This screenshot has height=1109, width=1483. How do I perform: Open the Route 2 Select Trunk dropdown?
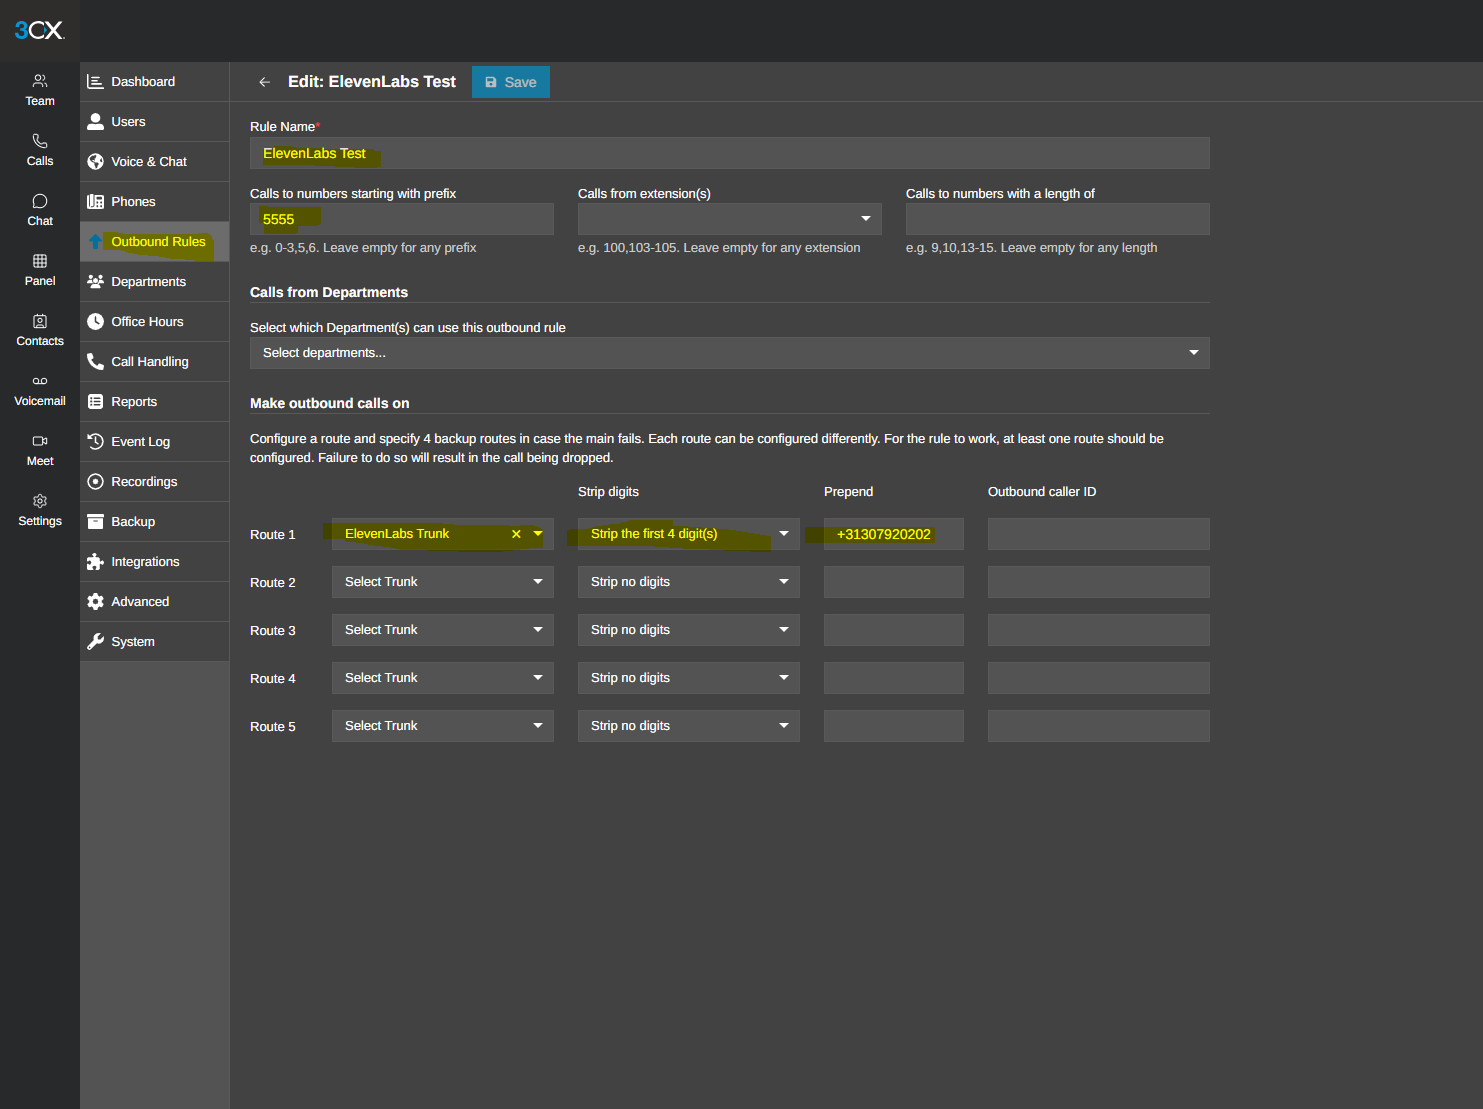443,582
